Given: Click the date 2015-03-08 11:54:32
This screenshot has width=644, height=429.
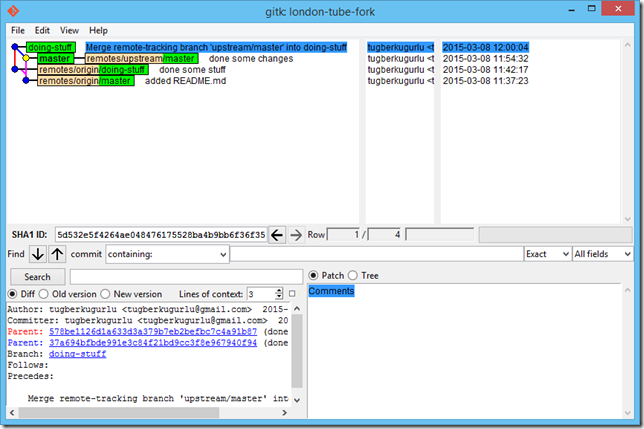Looking at the screenshot, I should pos(485,58).
